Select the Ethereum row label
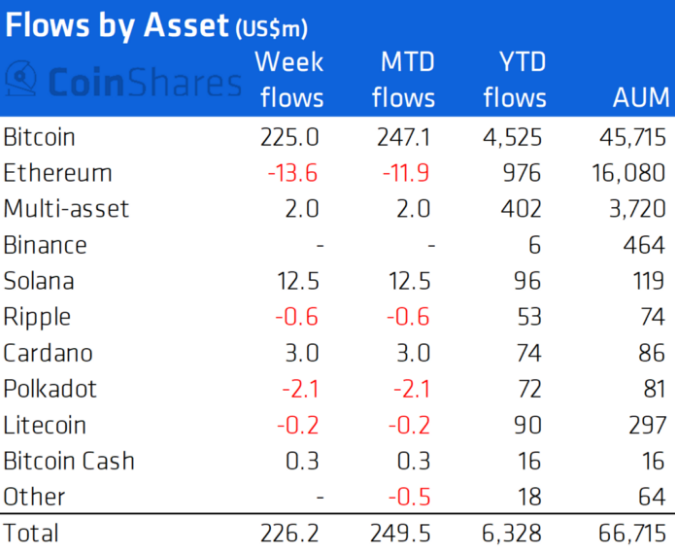The height and width of the screenshot is (551, 675). point(58,173)
